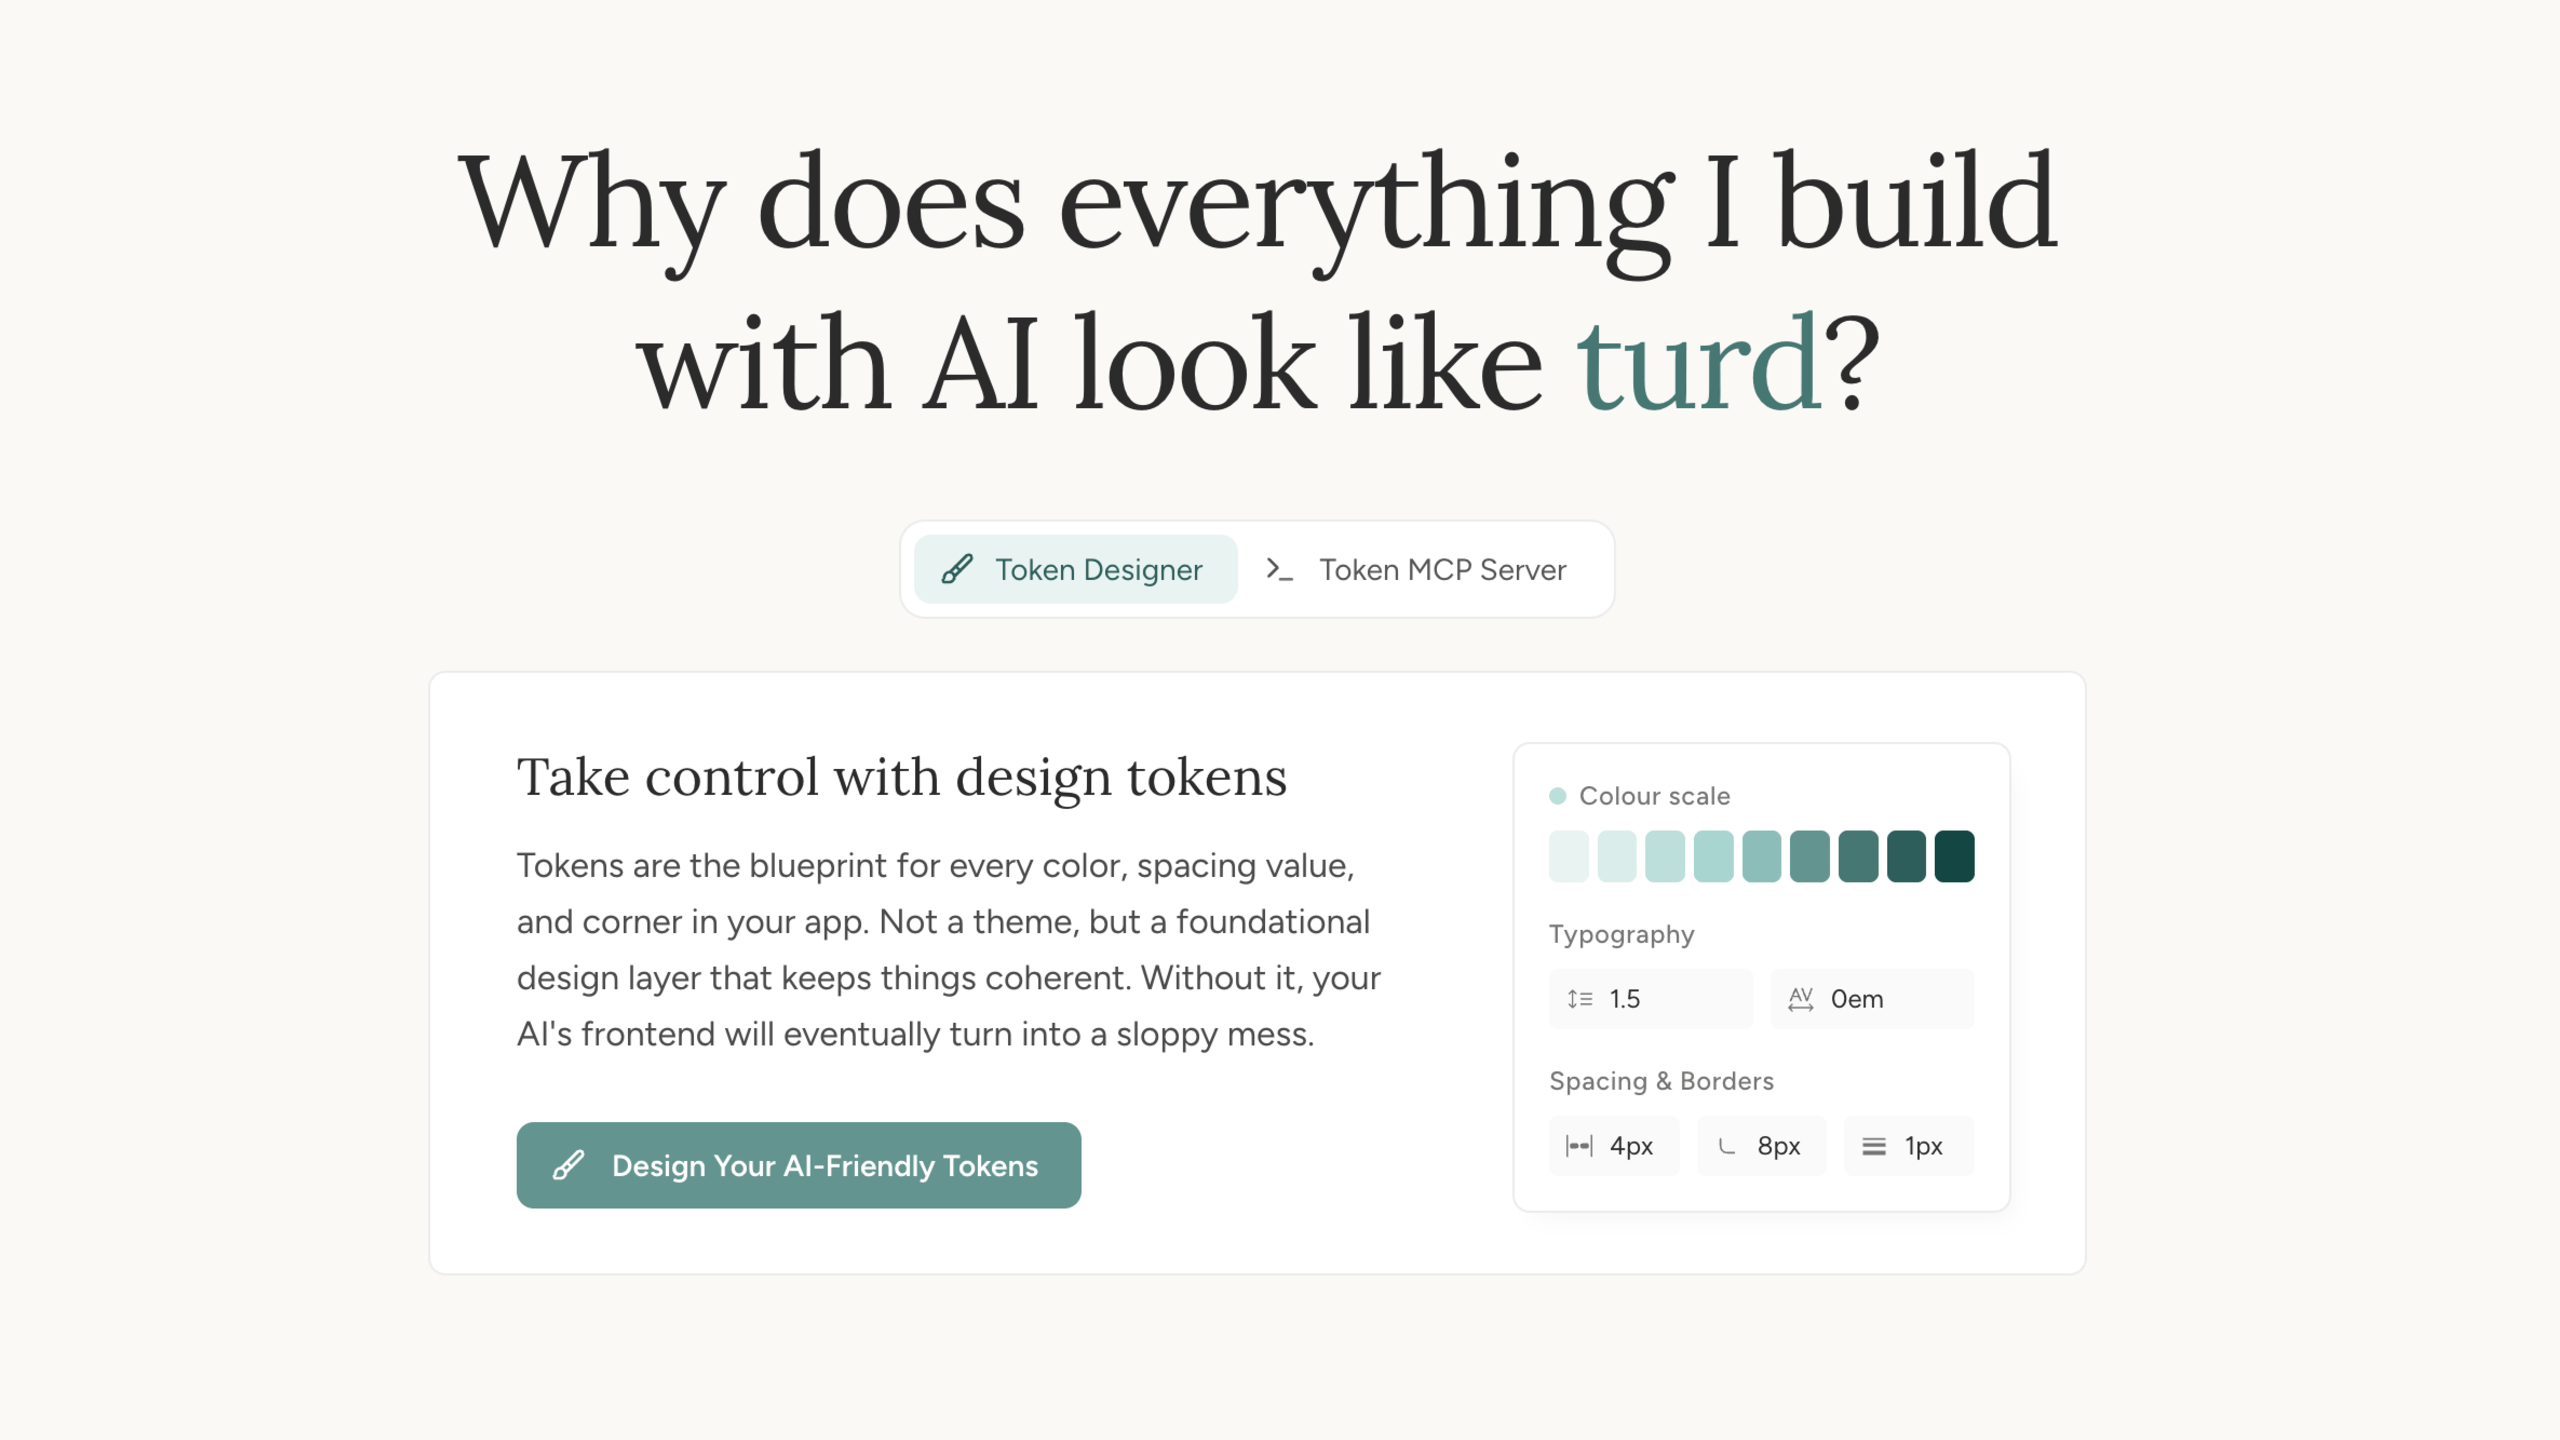Open the Token MCP Server tab
The width and height of the screenshot is (2560, 1440).
pyautogui.click(x=1420, y=569)
